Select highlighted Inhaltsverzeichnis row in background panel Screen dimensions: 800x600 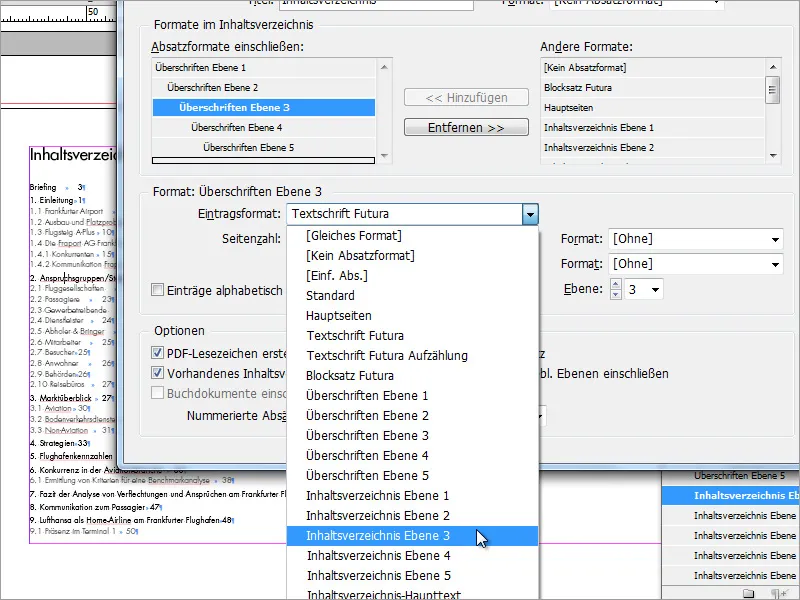[x=731, y=495]
